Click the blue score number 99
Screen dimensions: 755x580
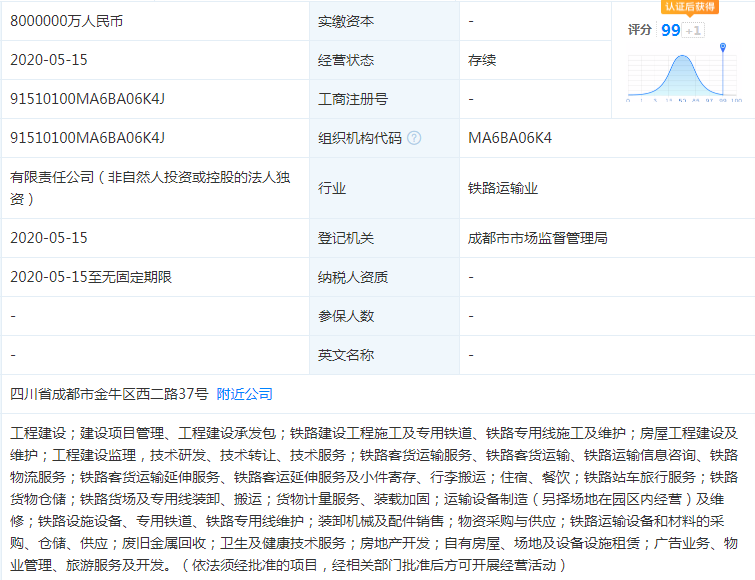[x=670, y=30]
